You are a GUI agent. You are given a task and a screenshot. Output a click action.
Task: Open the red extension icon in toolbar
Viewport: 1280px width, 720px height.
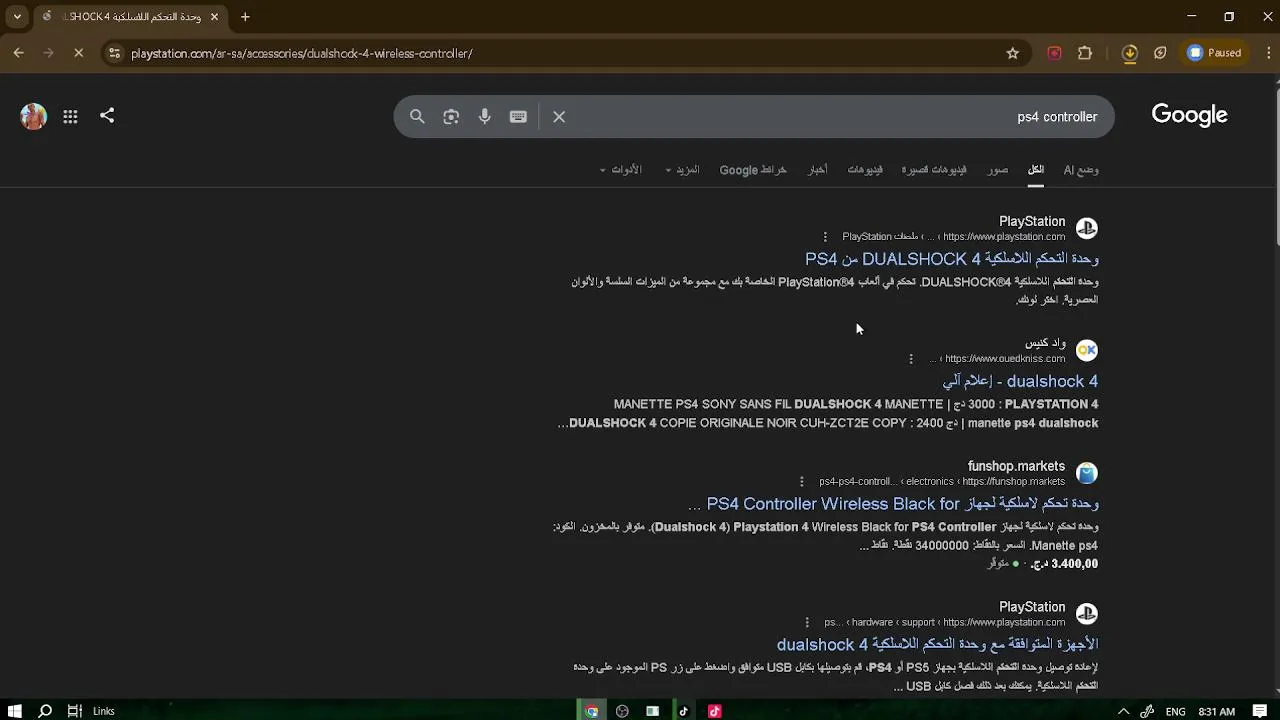(1054, 53)
